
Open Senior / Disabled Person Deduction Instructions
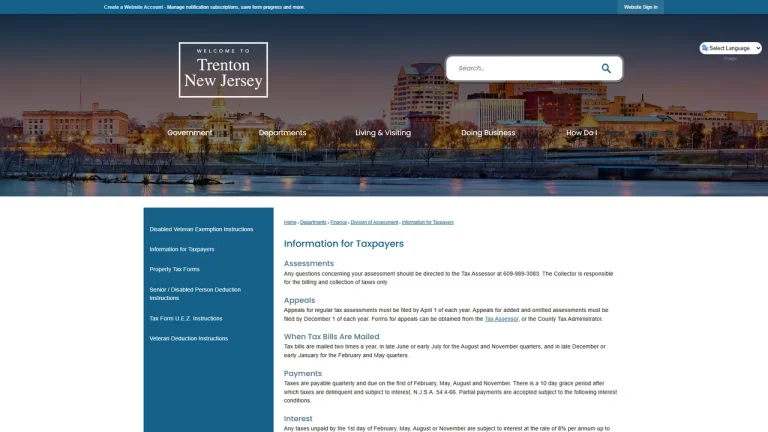click(x=195, y=294)
